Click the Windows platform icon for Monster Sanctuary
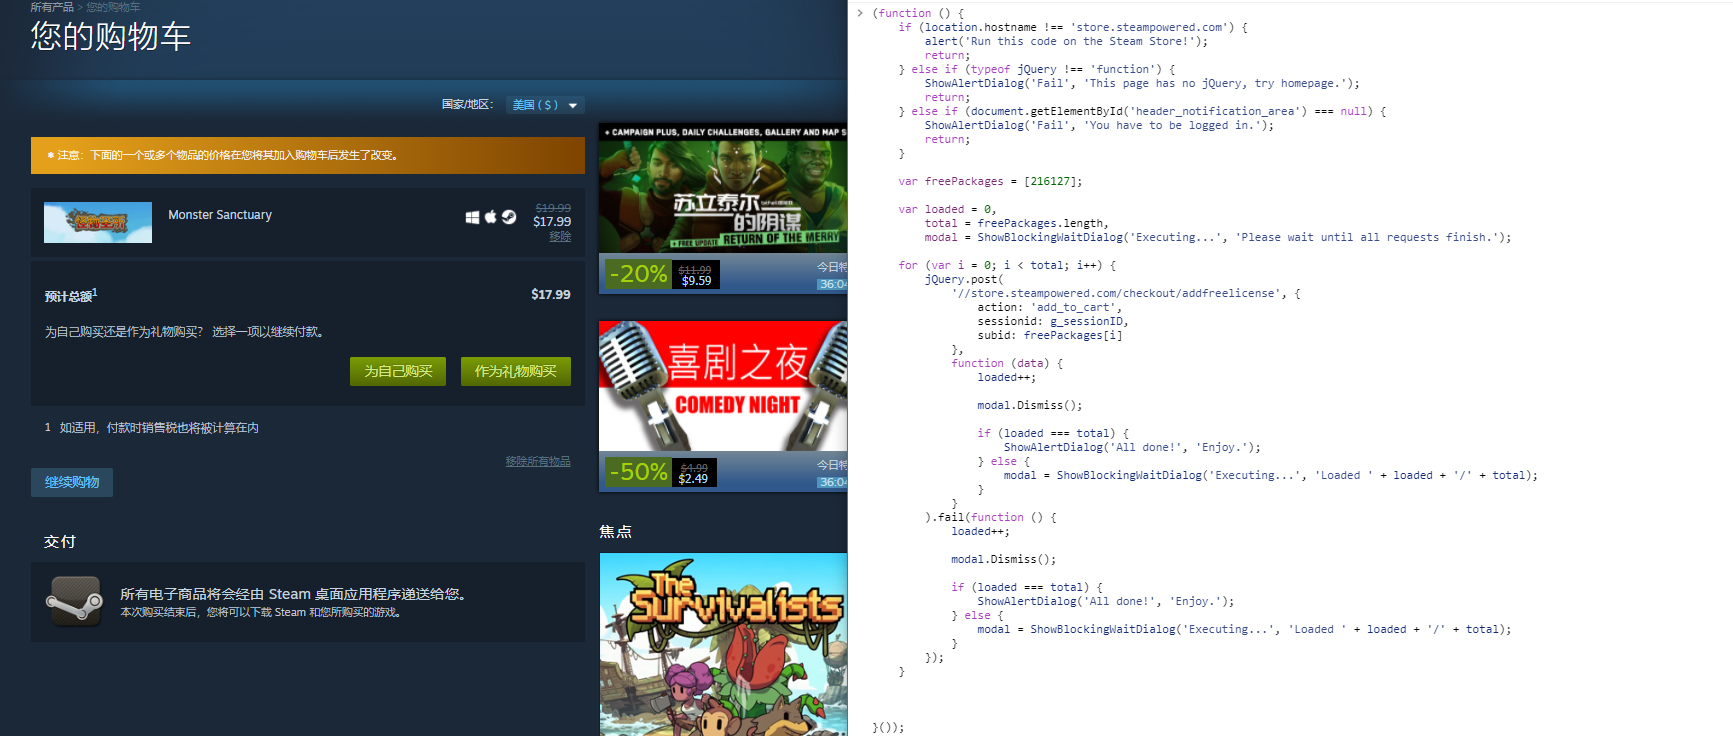 pyautogui.click(x=472, y=217)
